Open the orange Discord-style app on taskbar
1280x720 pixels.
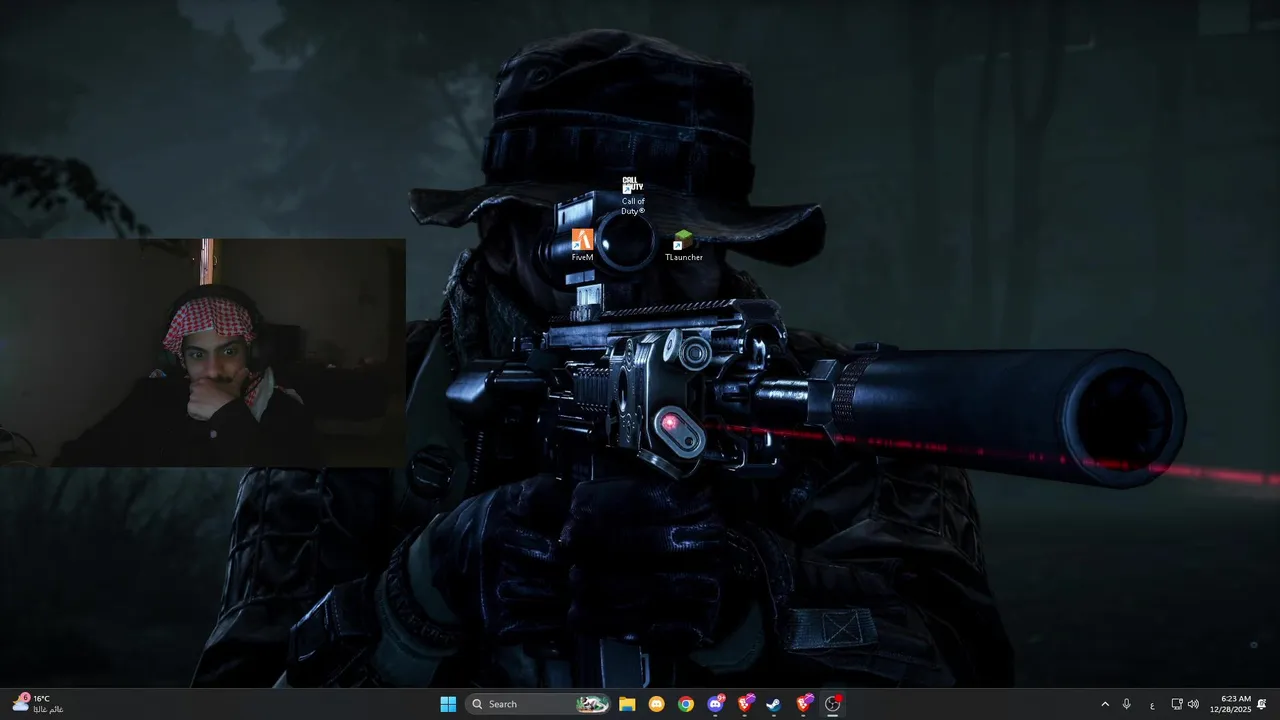tap(656, 704)
